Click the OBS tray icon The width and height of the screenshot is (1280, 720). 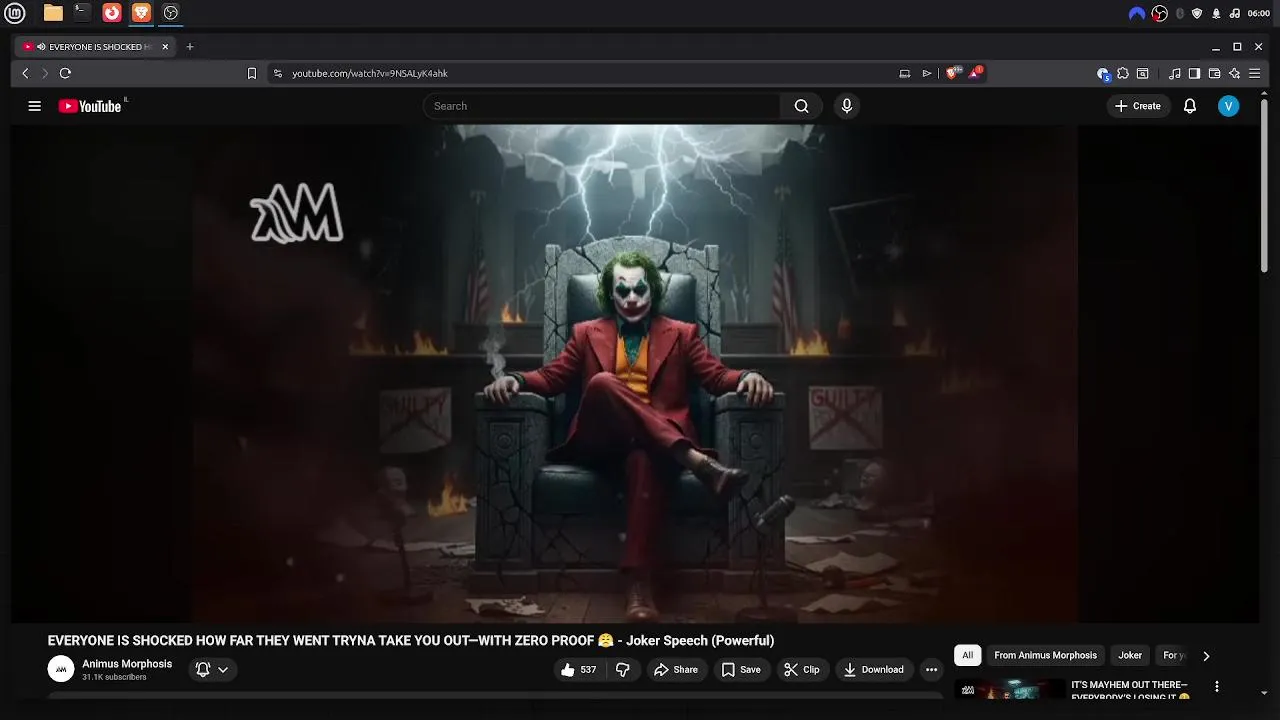pyautogui.click(x=1160, y=13)
